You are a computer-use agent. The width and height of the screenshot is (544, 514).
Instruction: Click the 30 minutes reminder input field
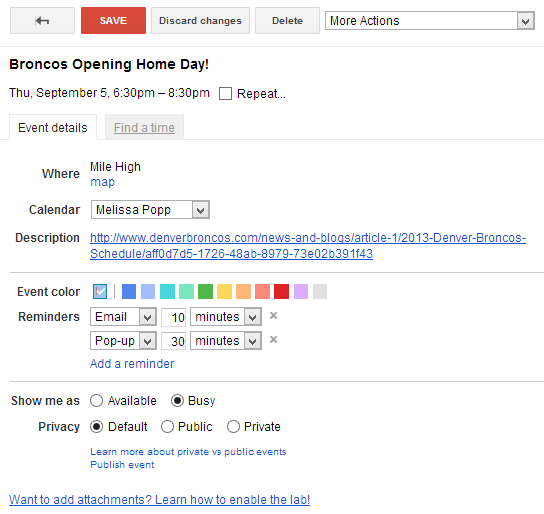(173, 341)
